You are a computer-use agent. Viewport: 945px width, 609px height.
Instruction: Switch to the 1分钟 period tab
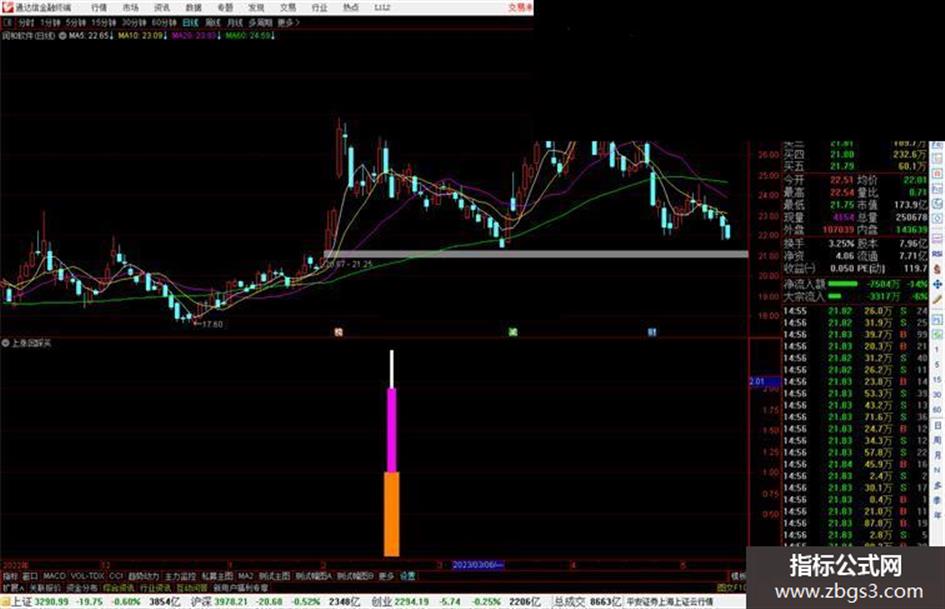pyautogui.click(x=49, y=22)
